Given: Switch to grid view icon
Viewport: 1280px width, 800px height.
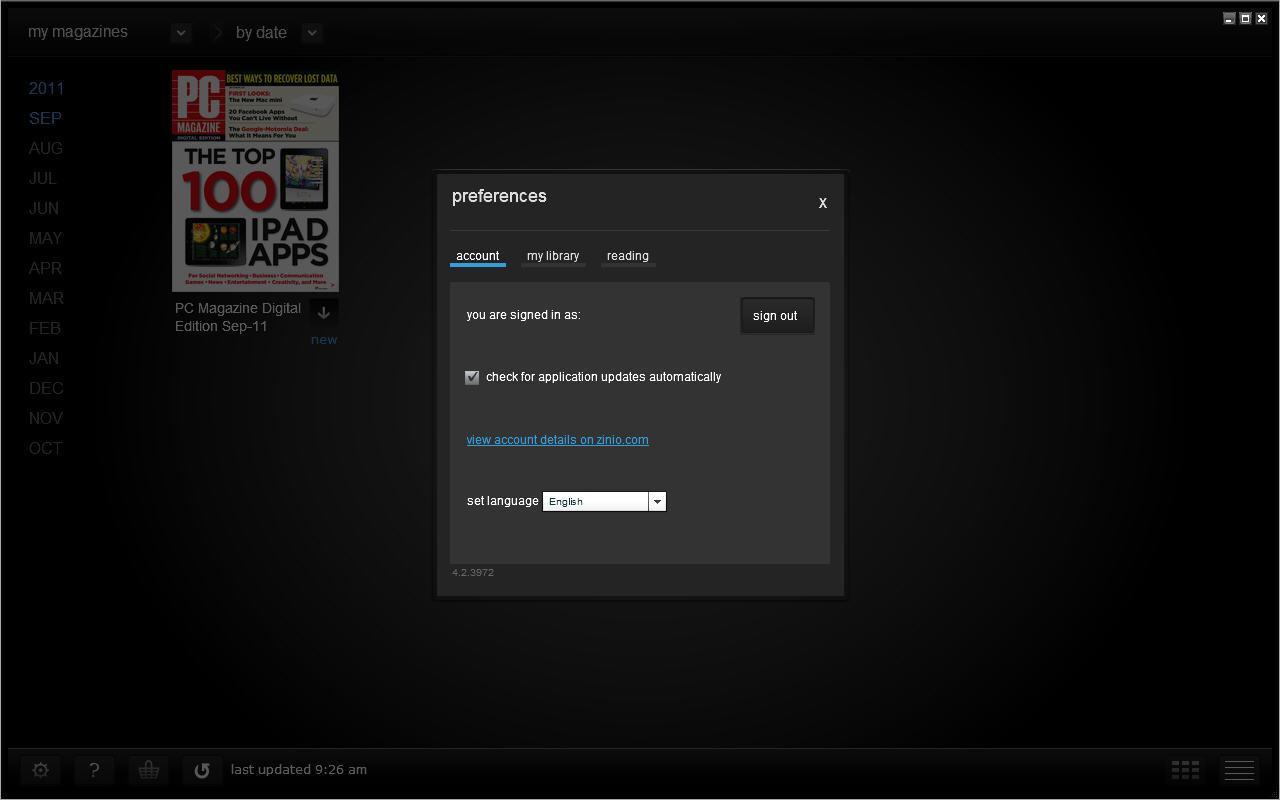Looking at the screenshot, I should click(1185, 769).
